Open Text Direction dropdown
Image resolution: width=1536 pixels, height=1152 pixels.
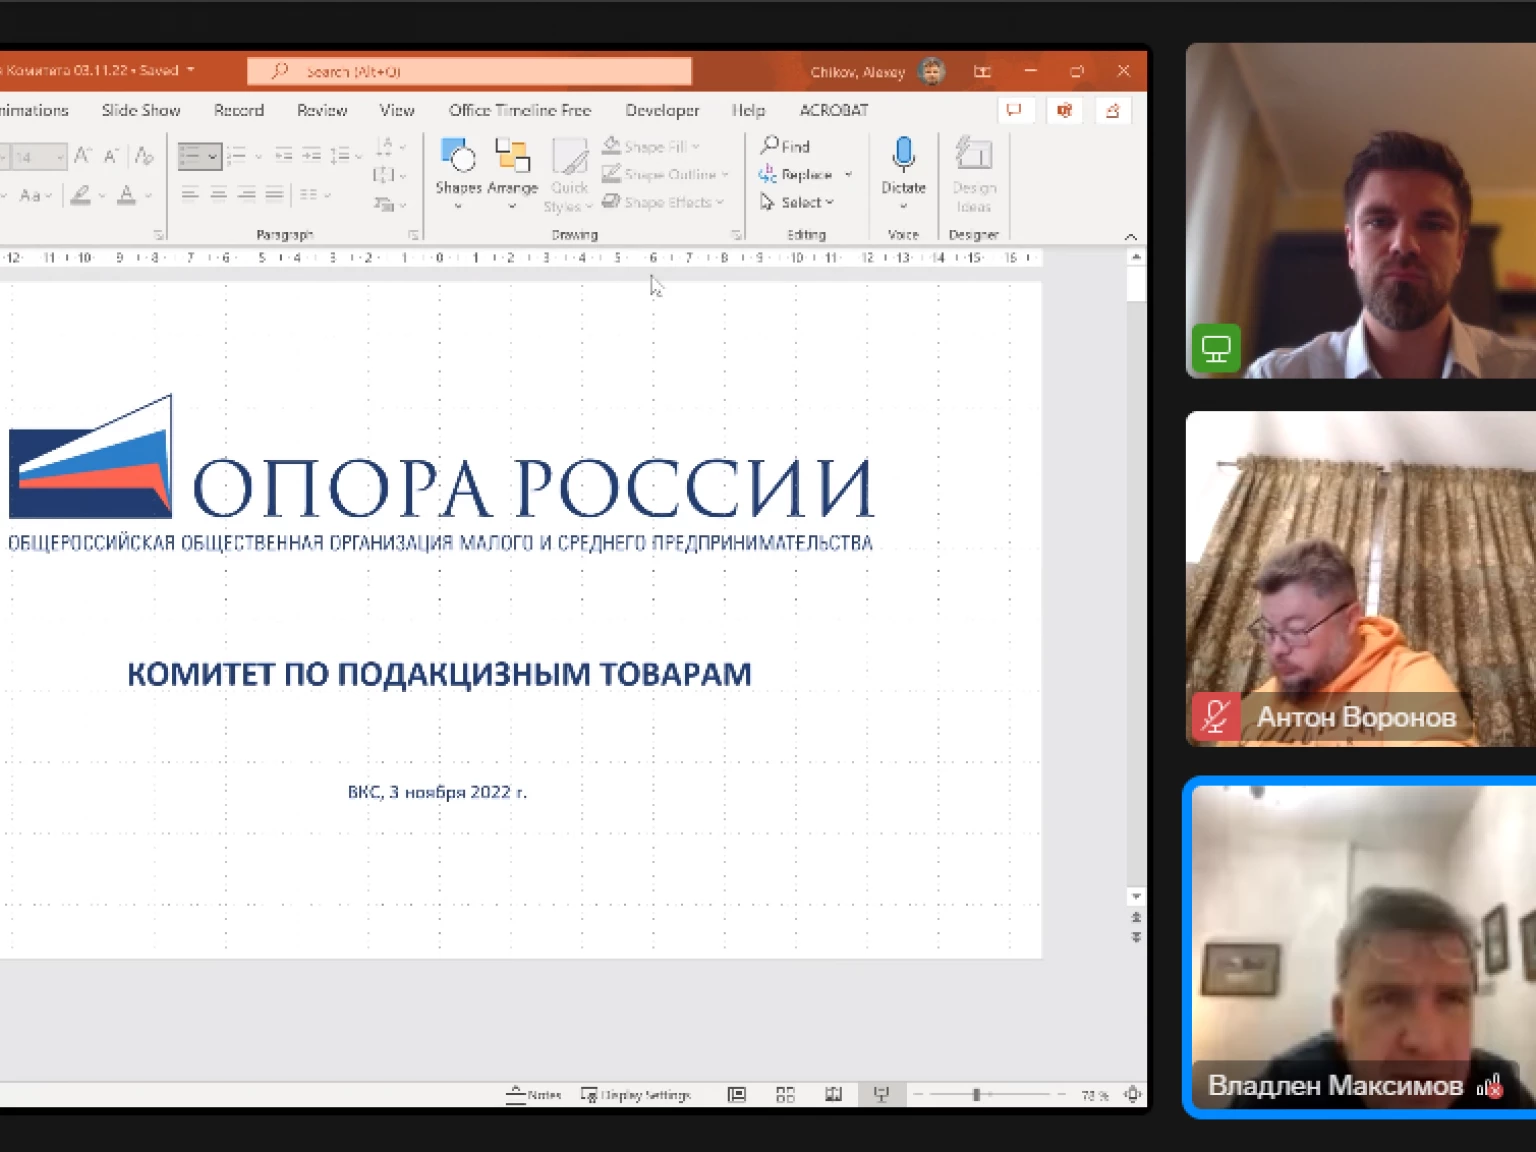[x=390, y=147]
